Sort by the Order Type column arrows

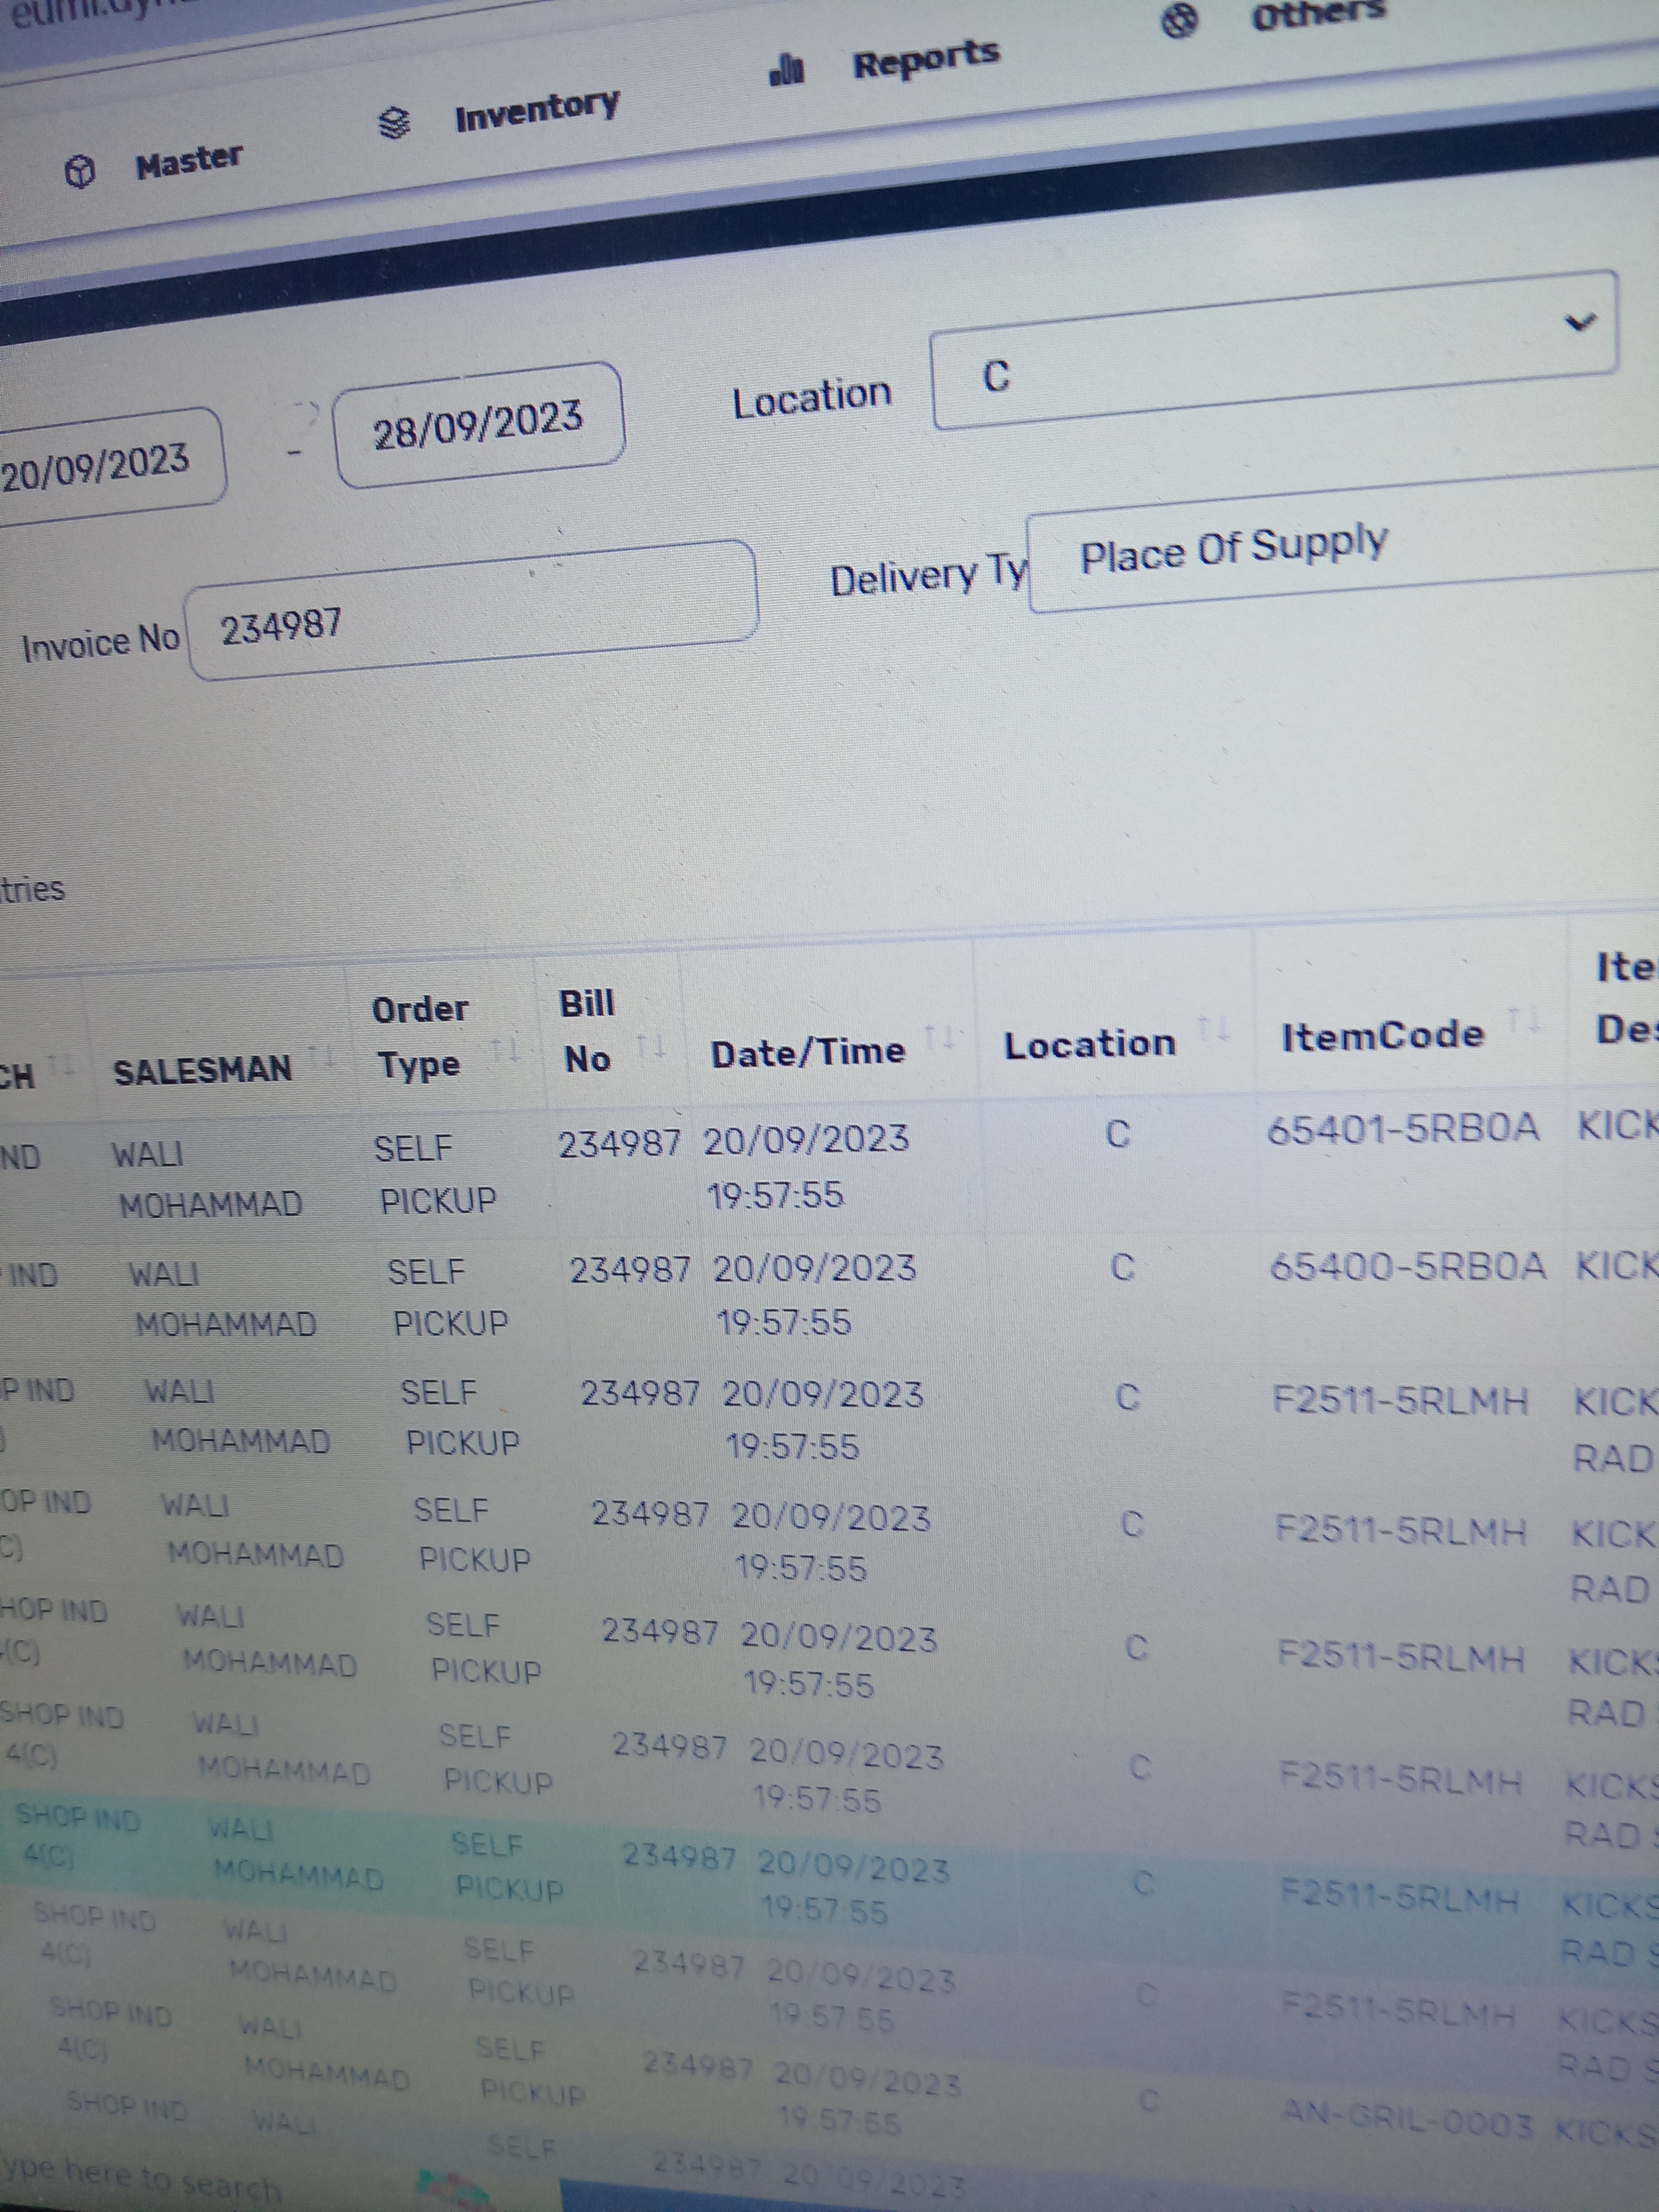(x=505, y=1049)
